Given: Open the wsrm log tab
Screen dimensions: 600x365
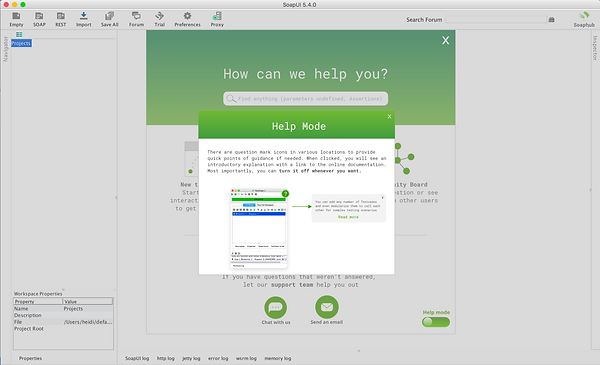Looking at the screenshot, I should [x=246, y=358].
